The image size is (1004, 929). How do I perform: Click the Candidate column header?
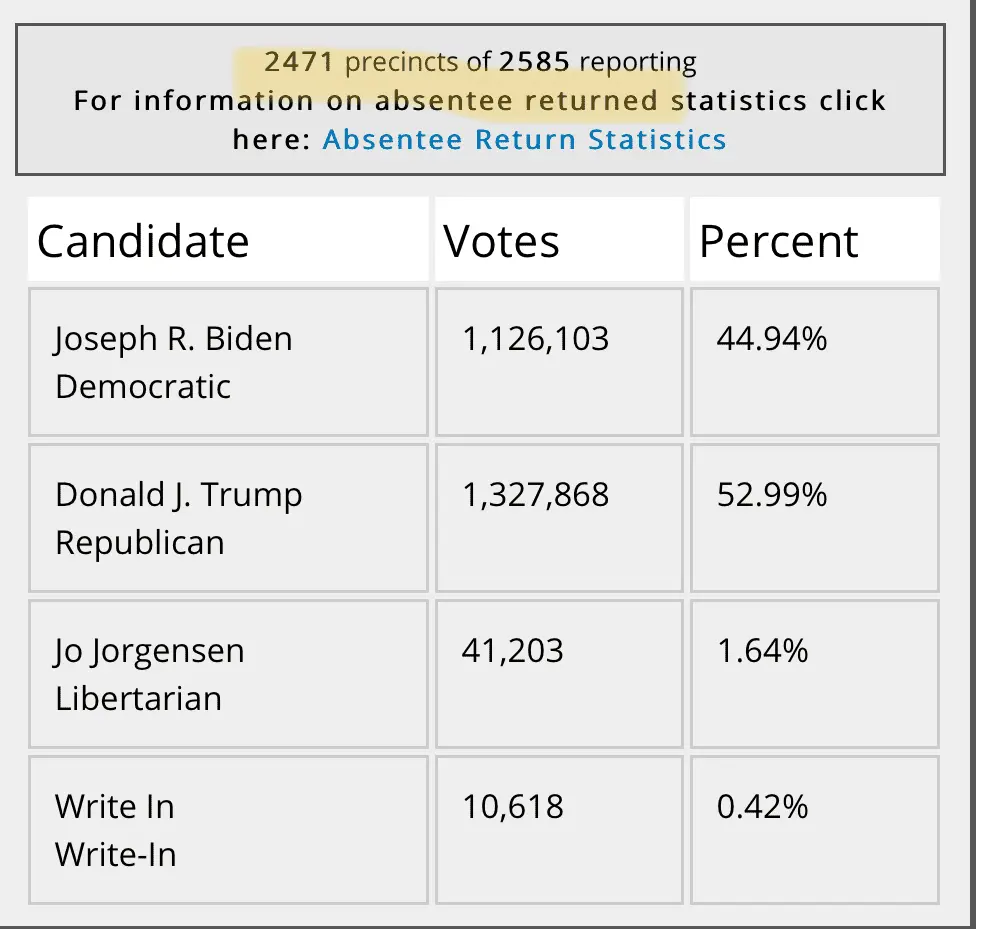click(x=143, y=242)
